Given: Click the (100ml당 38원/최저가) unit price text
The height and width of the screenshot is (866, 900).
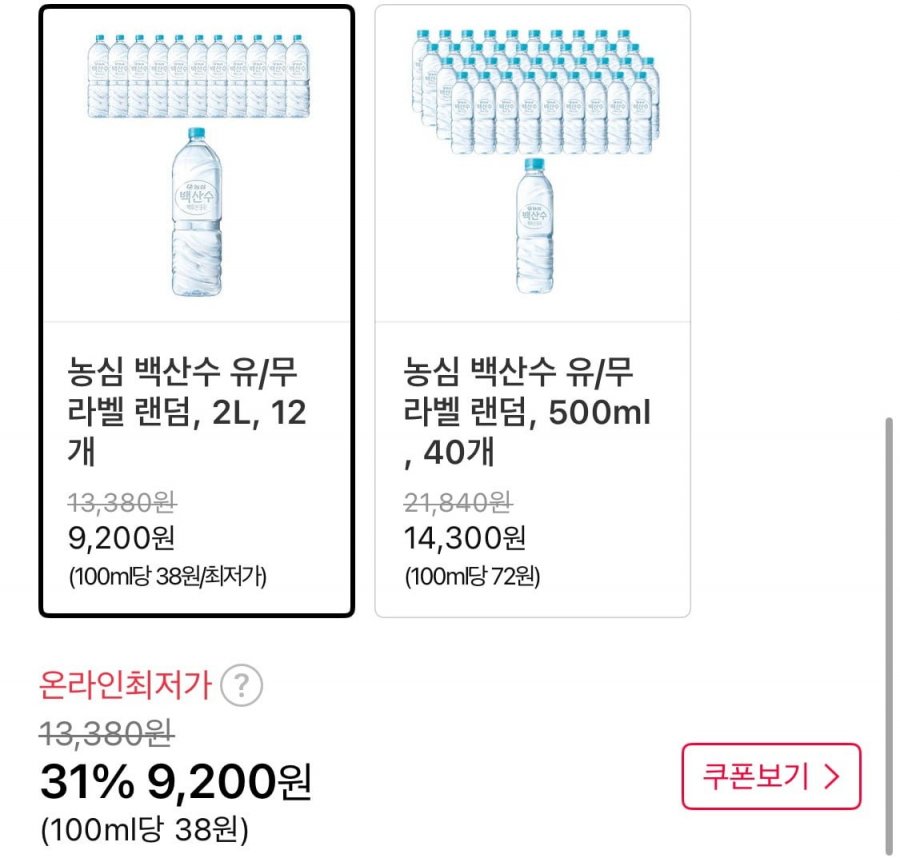Looking at the screenshot, I should click(167, 577).
